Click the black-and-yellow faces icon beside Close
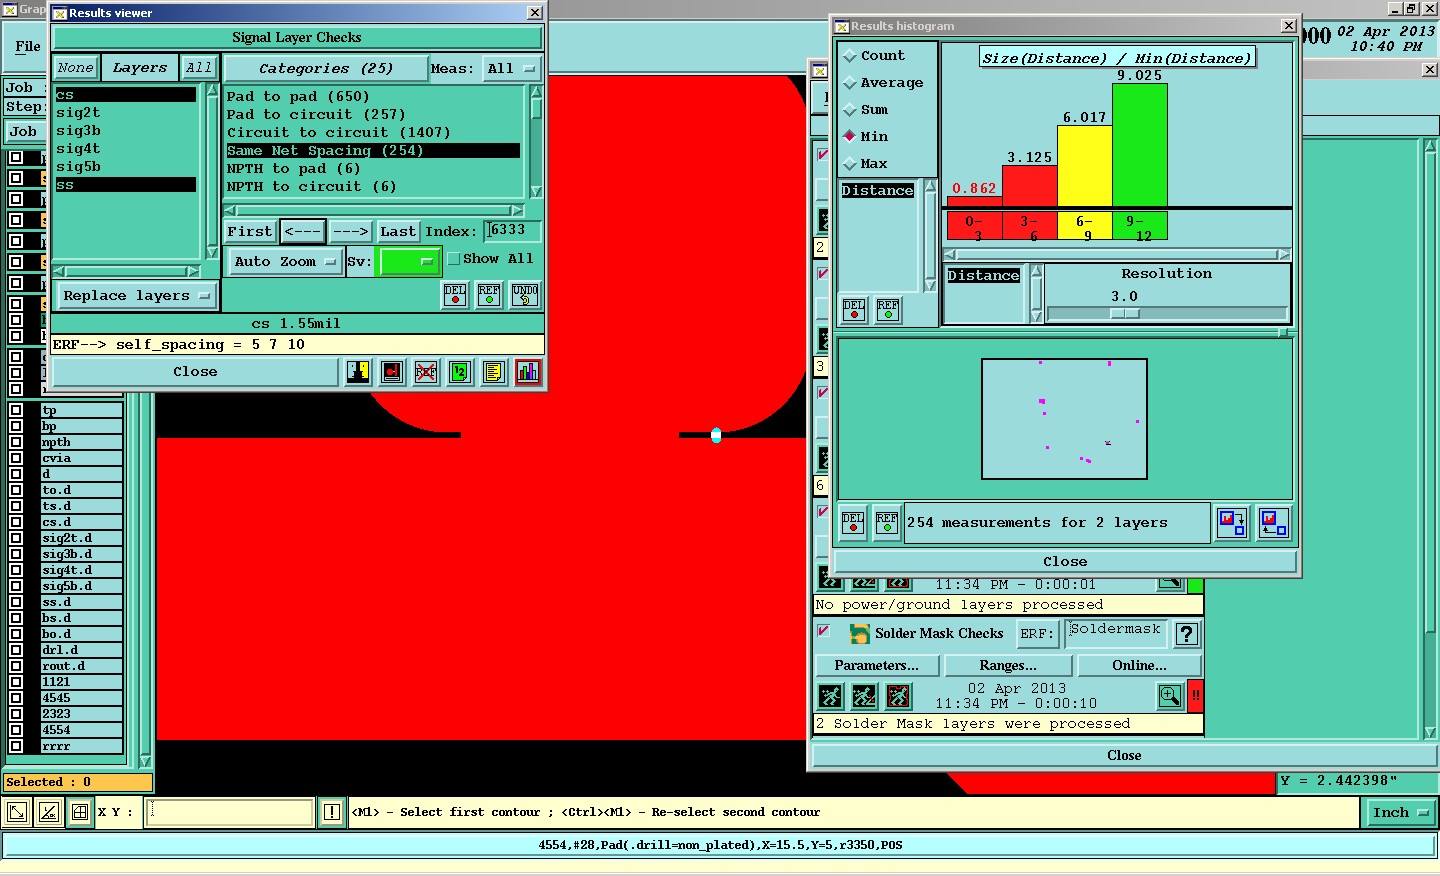This screenshot has width=1440, height=876. coord(358,372)
